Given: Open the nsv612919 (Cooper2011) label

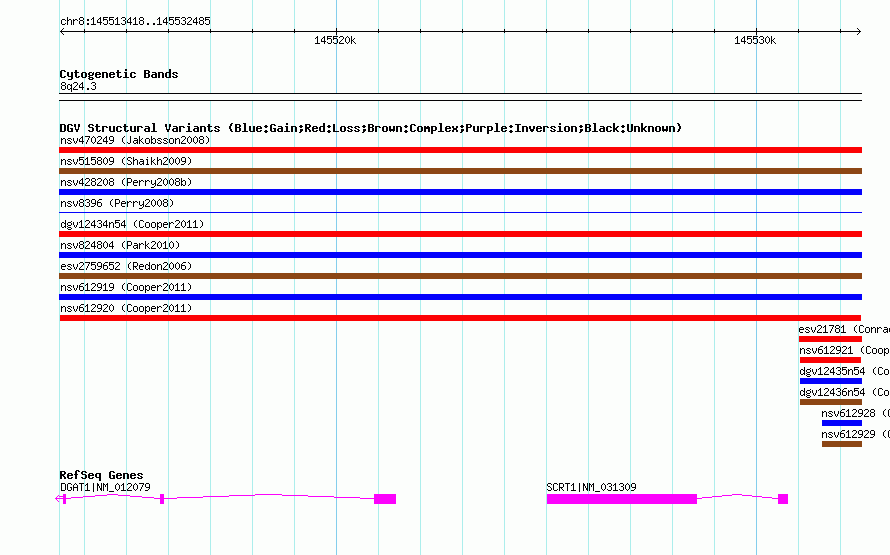Looking at the screenshot, I should [126, 287].
